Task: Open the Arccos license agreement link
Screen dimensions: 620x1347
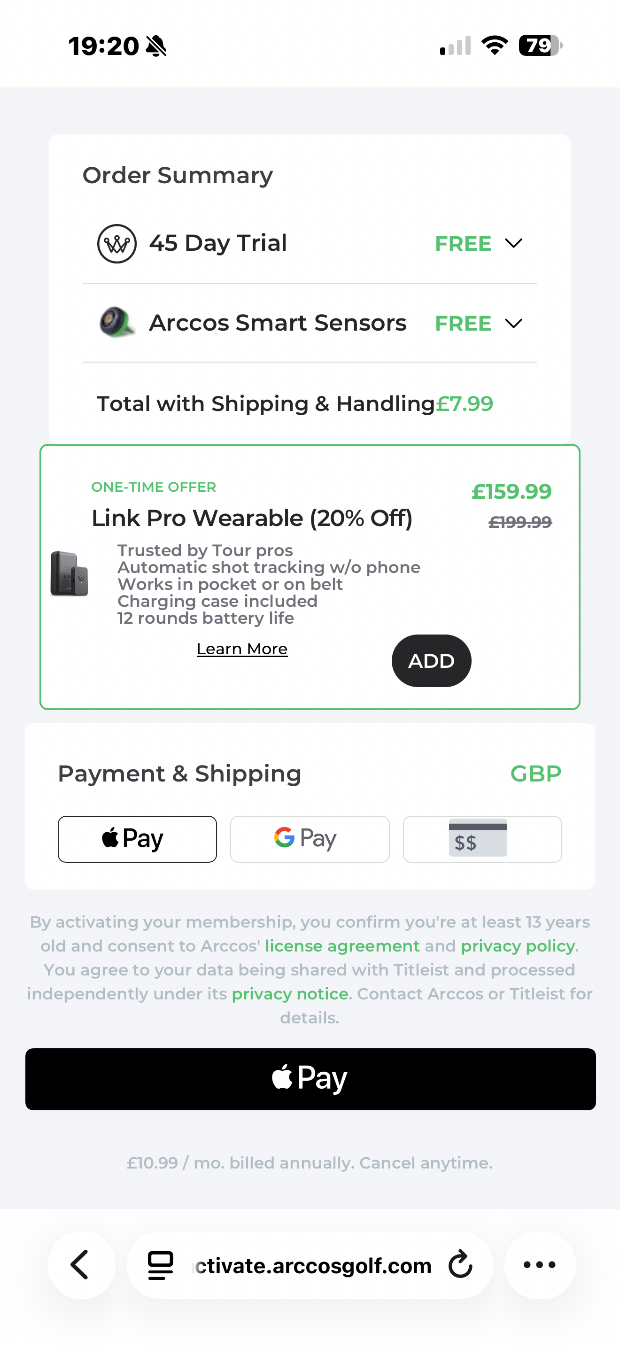Action: point(342,946)
